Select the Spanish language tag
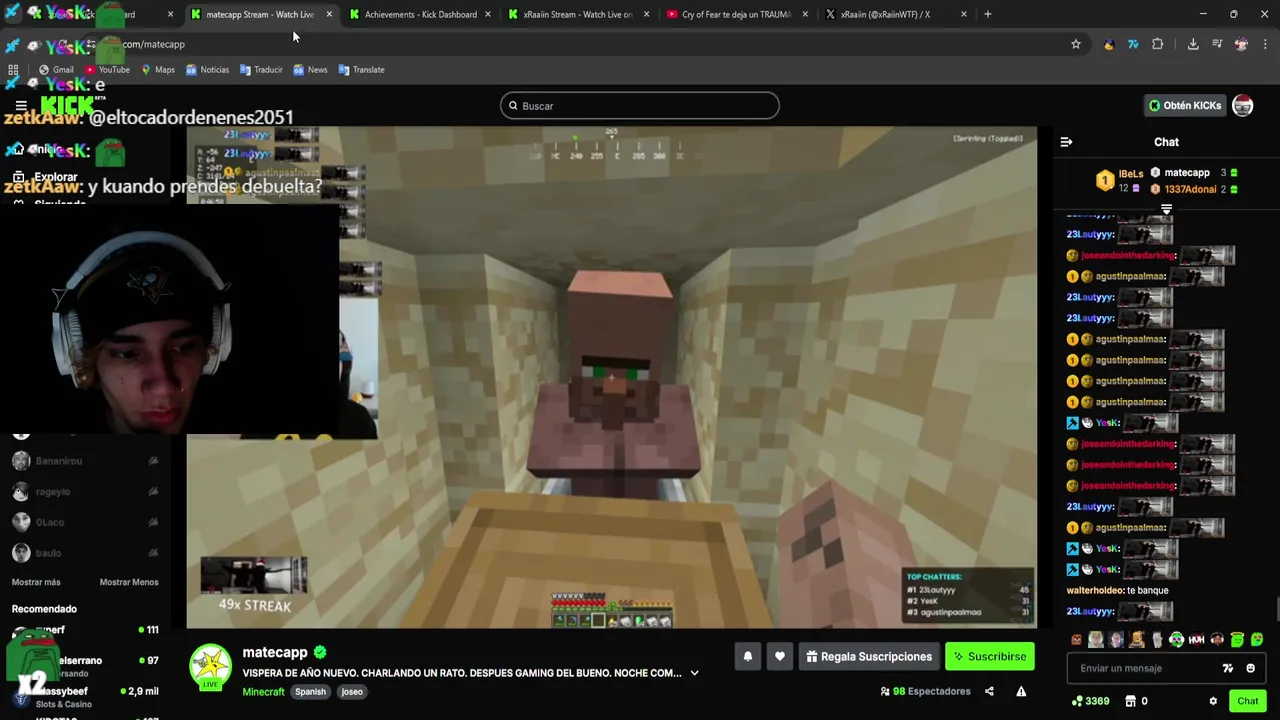The width and height of the screenshot is (1280, 720). 310,692
